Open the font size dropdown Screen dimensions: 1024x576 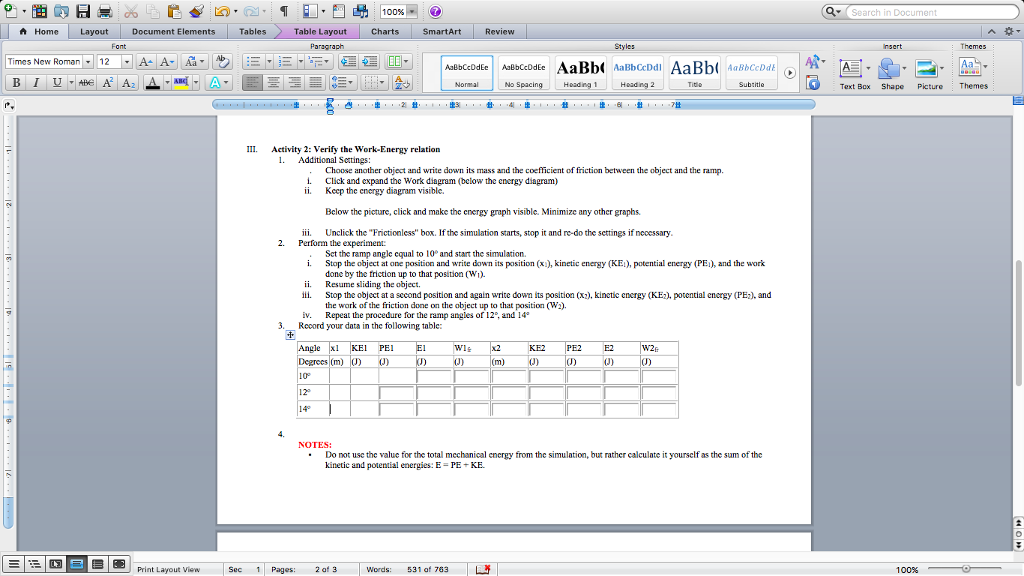126,61
